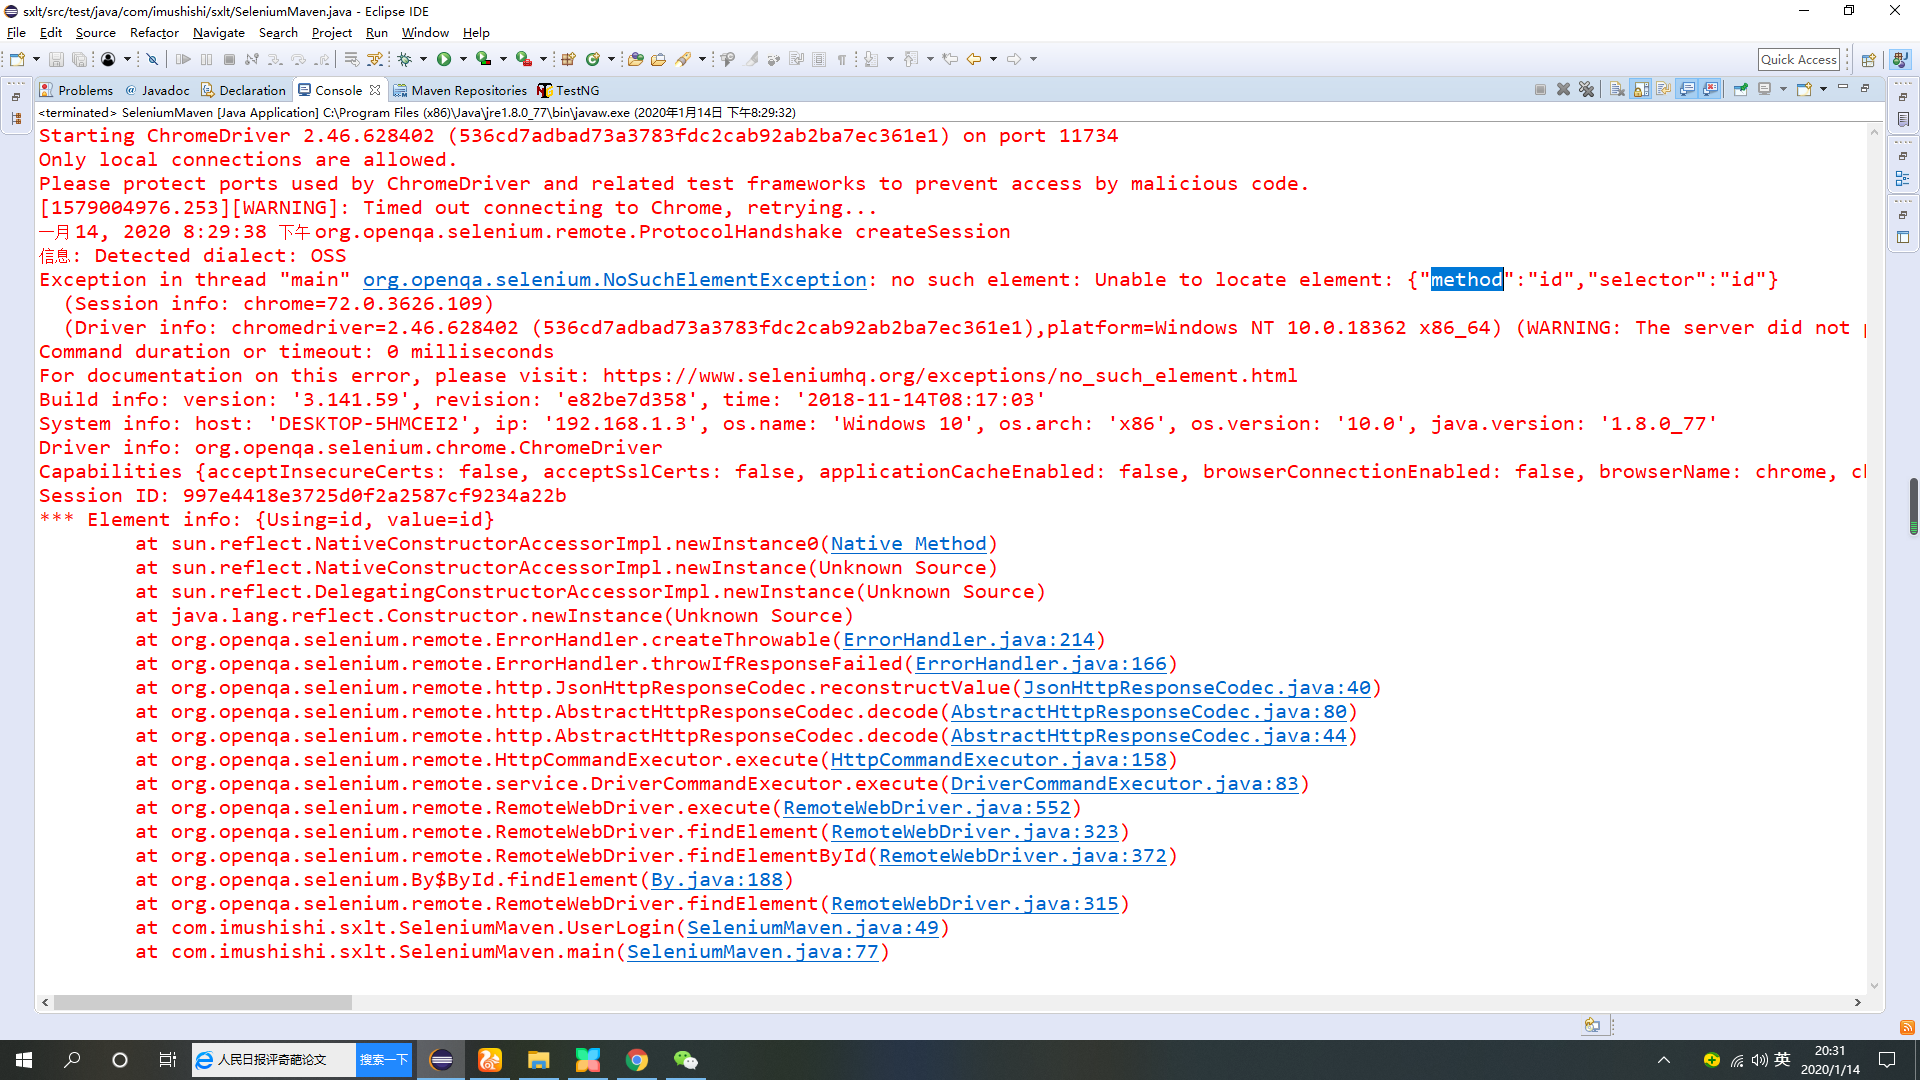Clear the console output
The height and width of the screenshot is (1080, 1920).
pos(1617,90)
